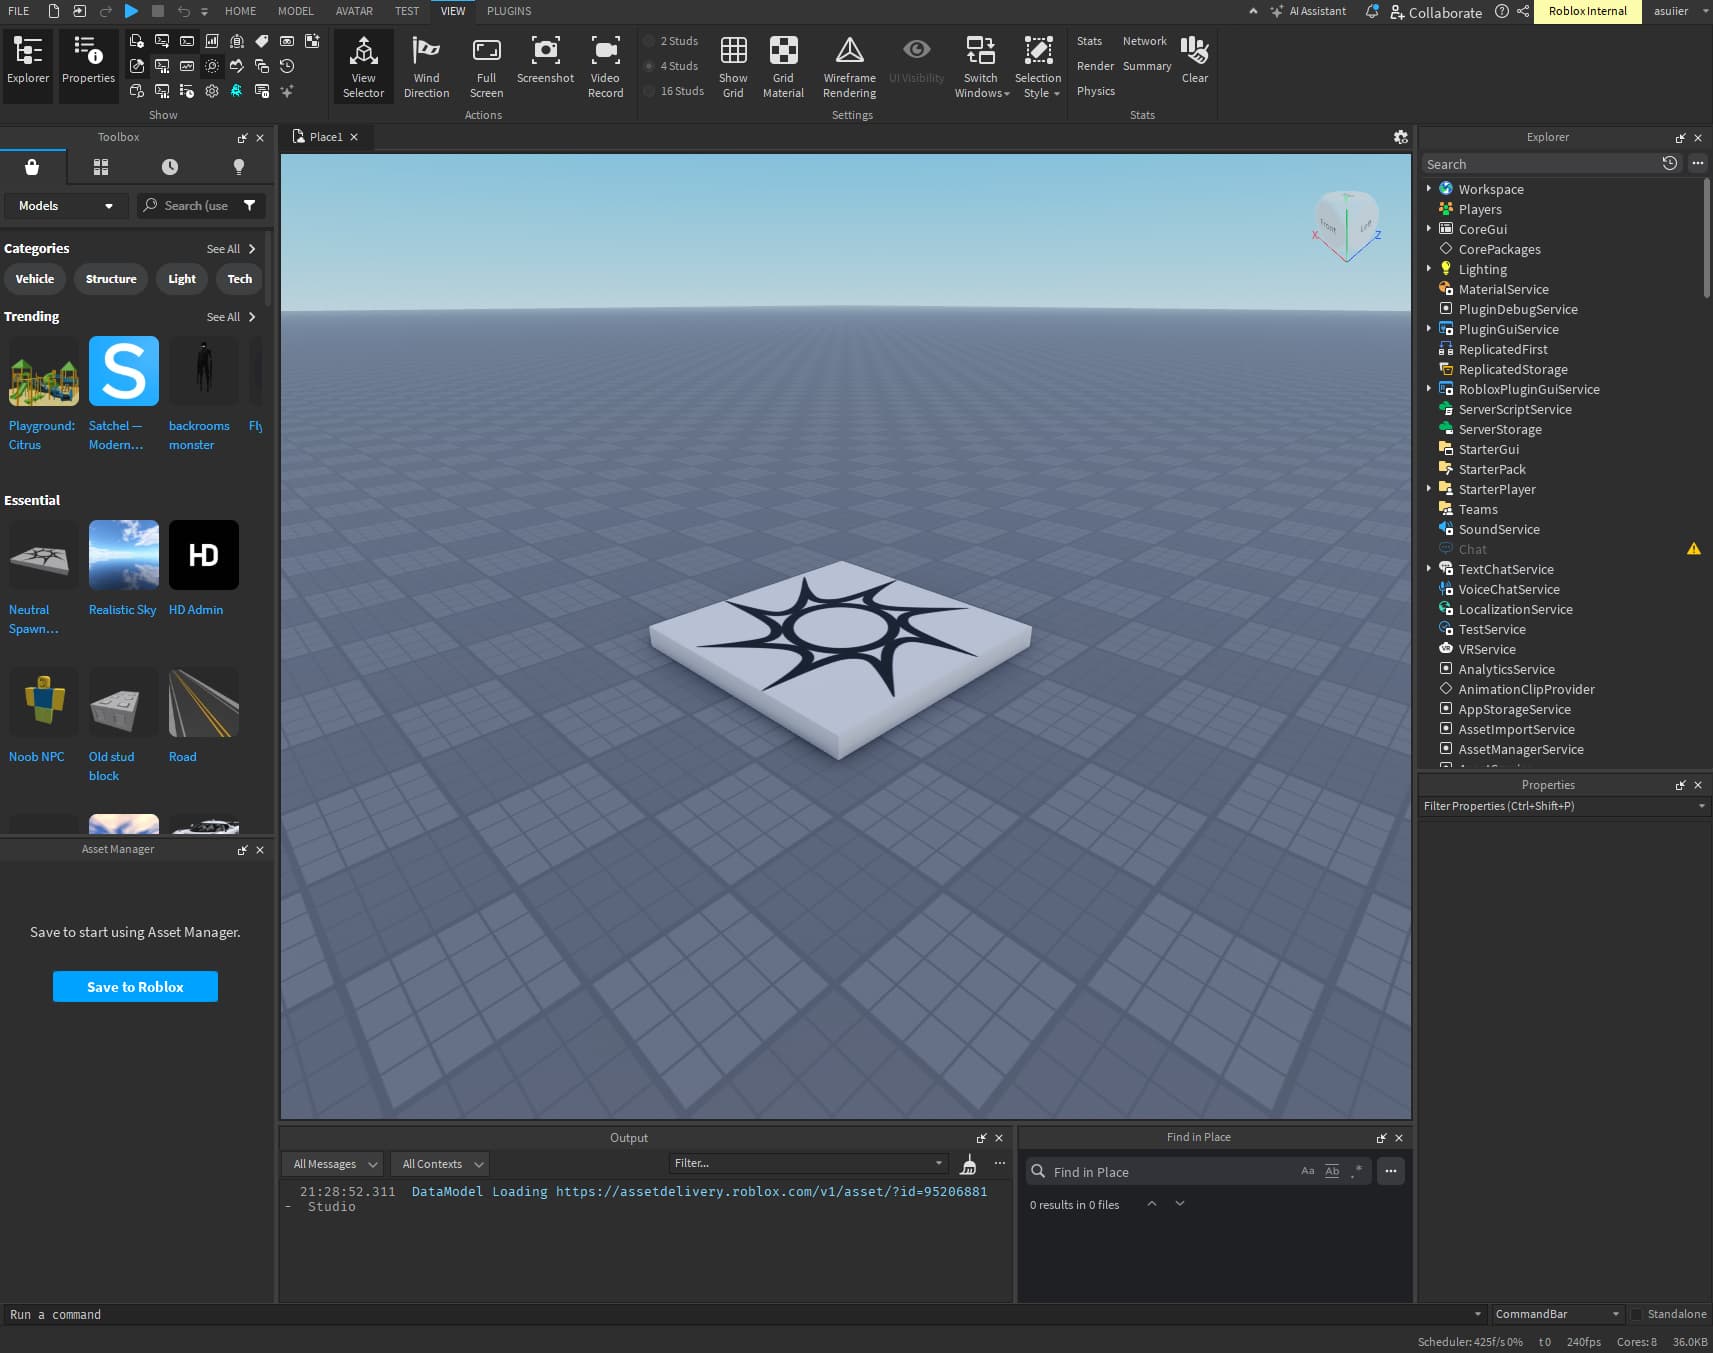This screenshot has height=1353, width=1713.
Task: Click the Structure category chip
Action: pyautogui.click(x=111, y=279)
